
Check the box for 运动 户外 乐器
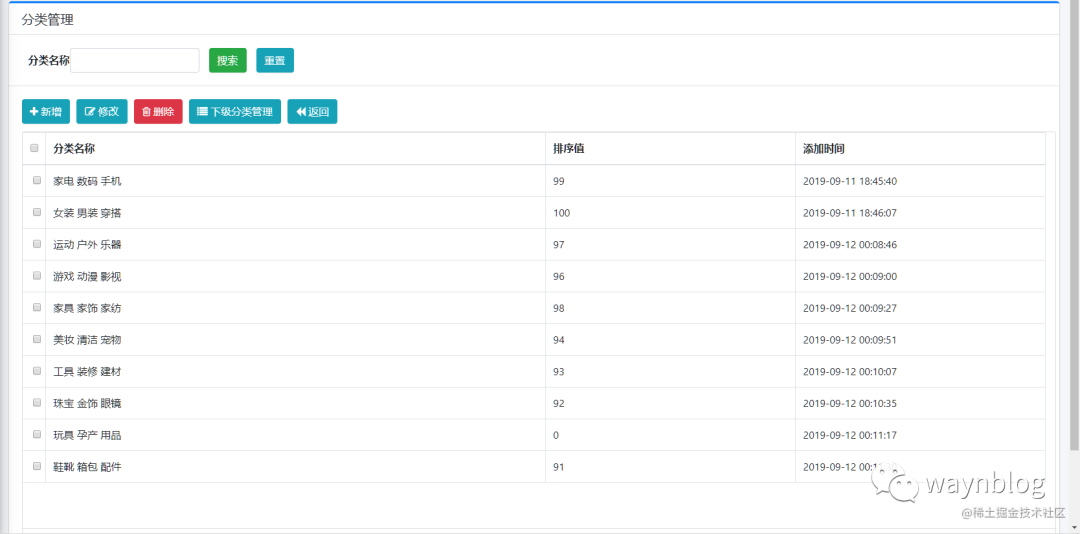37,244
